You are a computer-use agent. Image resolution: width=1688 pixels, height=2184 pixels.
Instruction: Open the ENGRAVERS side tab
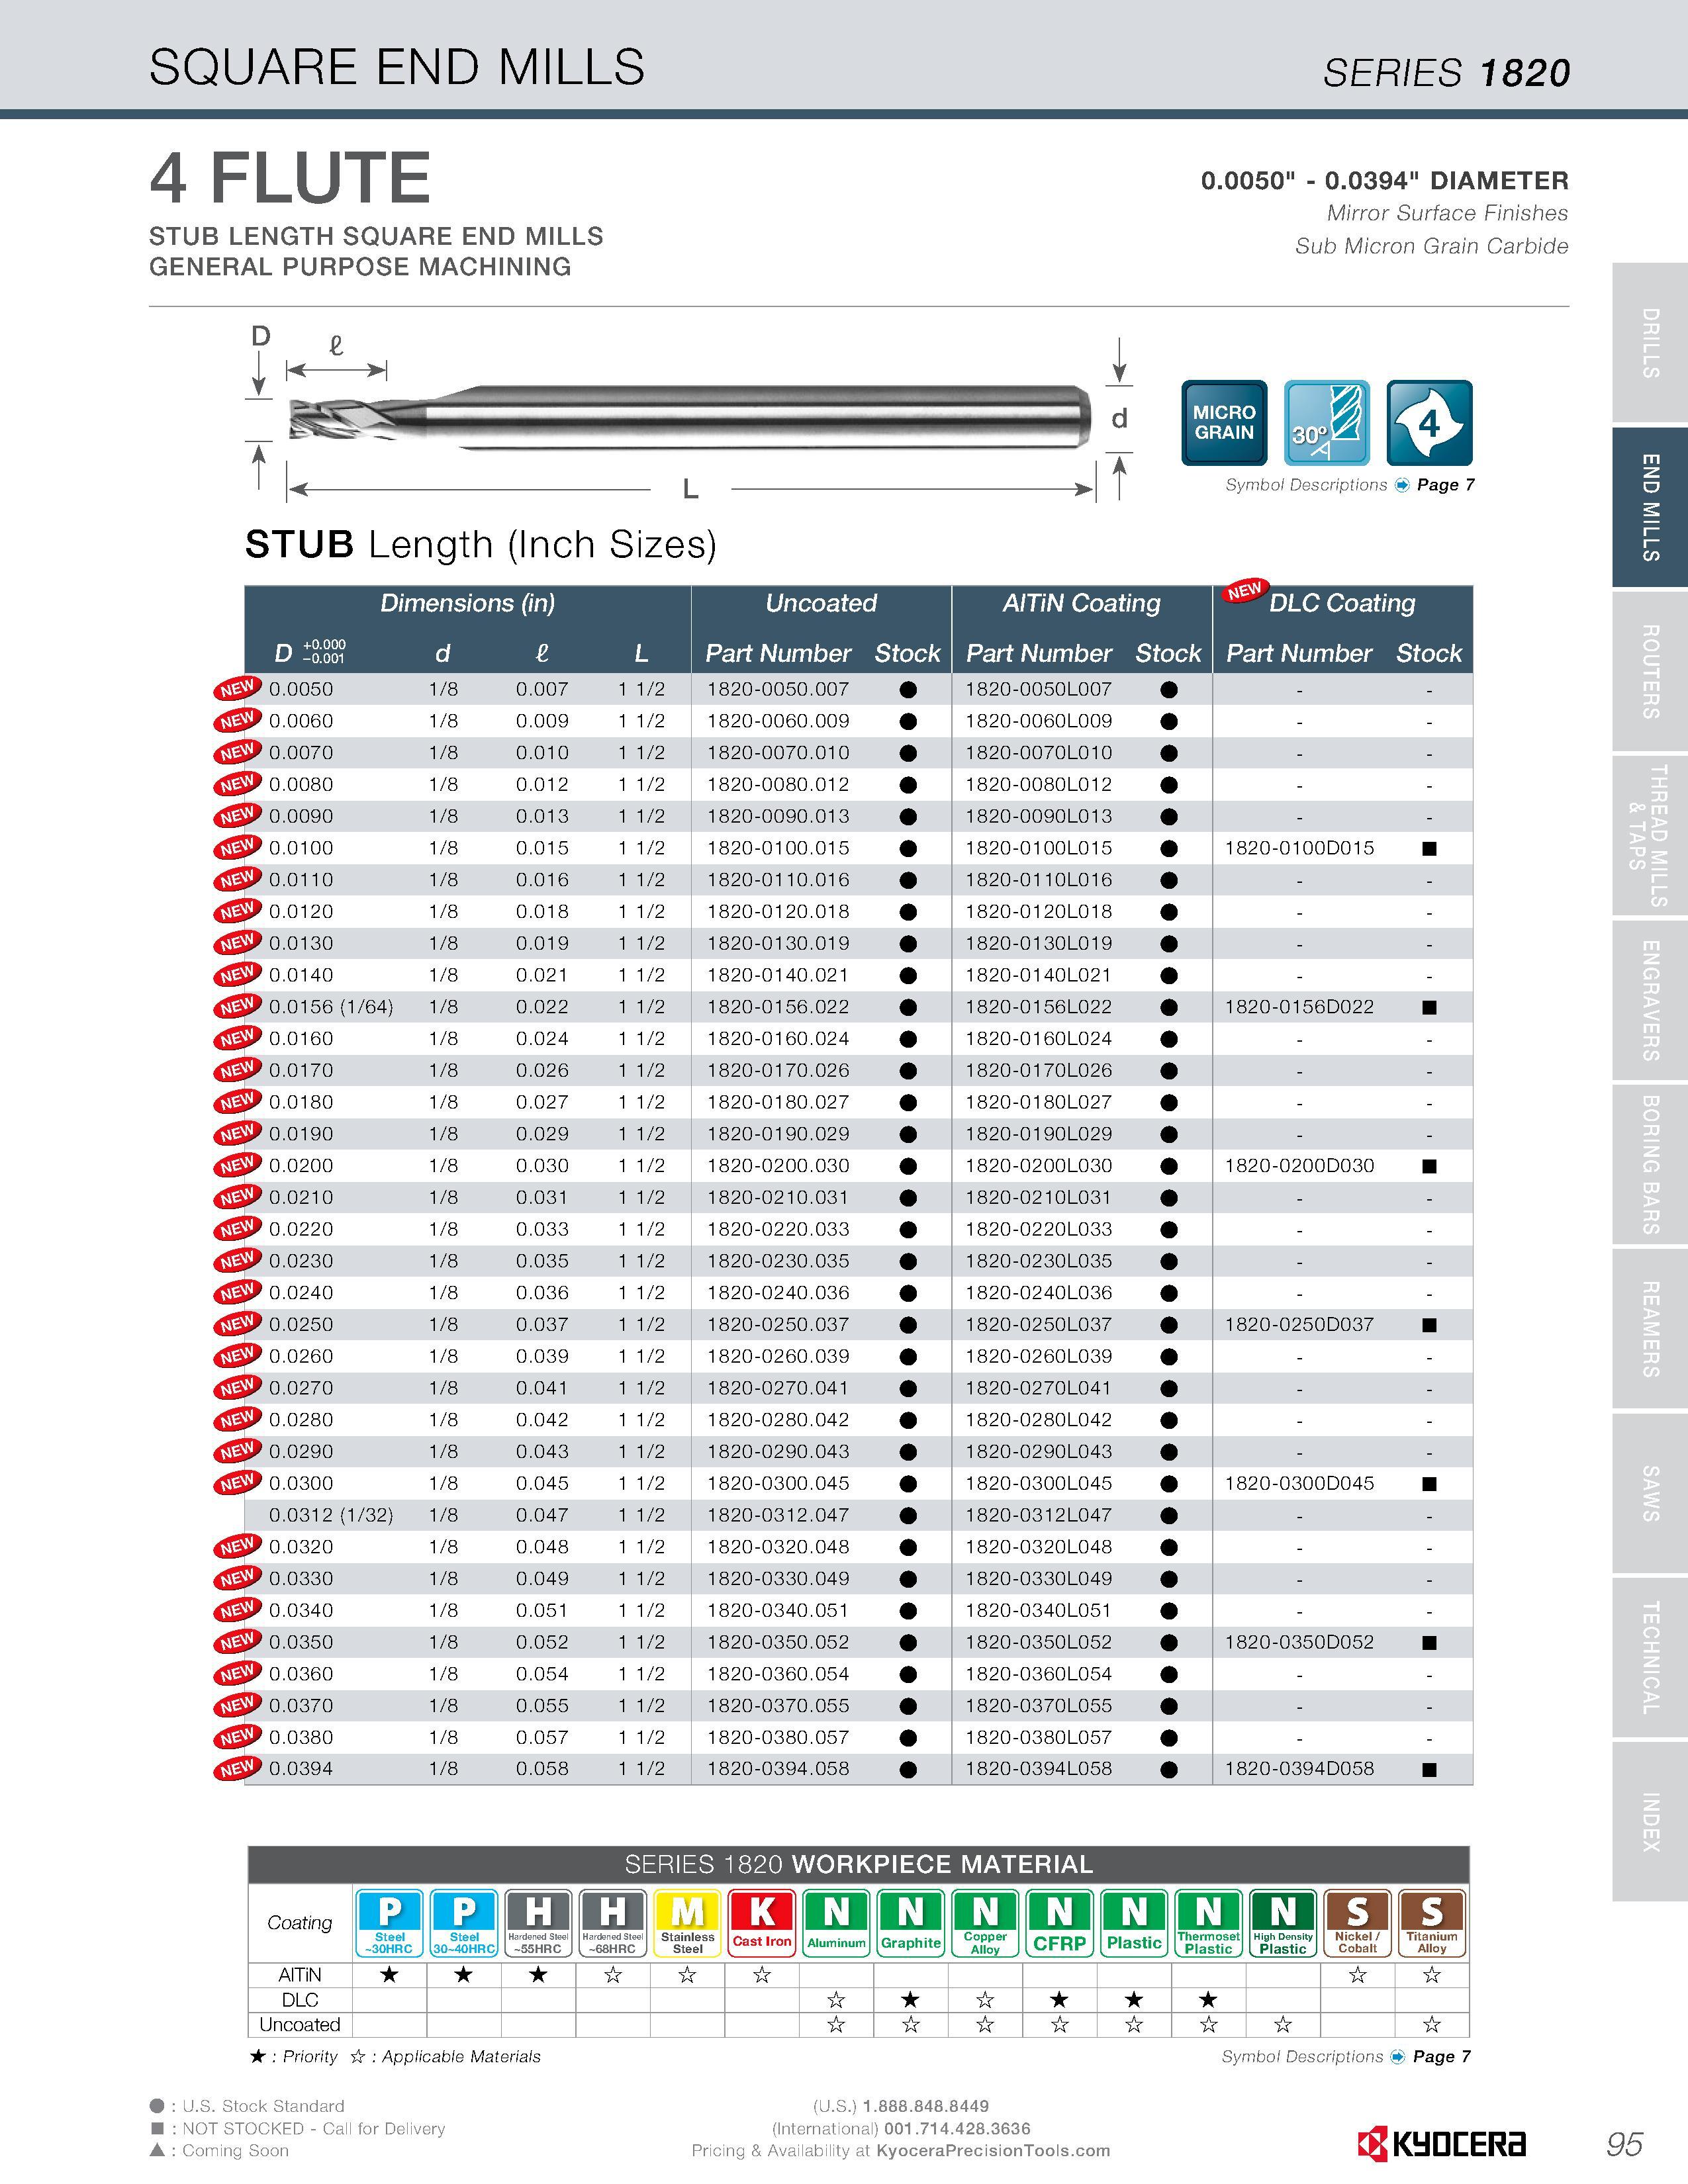1650,1000
